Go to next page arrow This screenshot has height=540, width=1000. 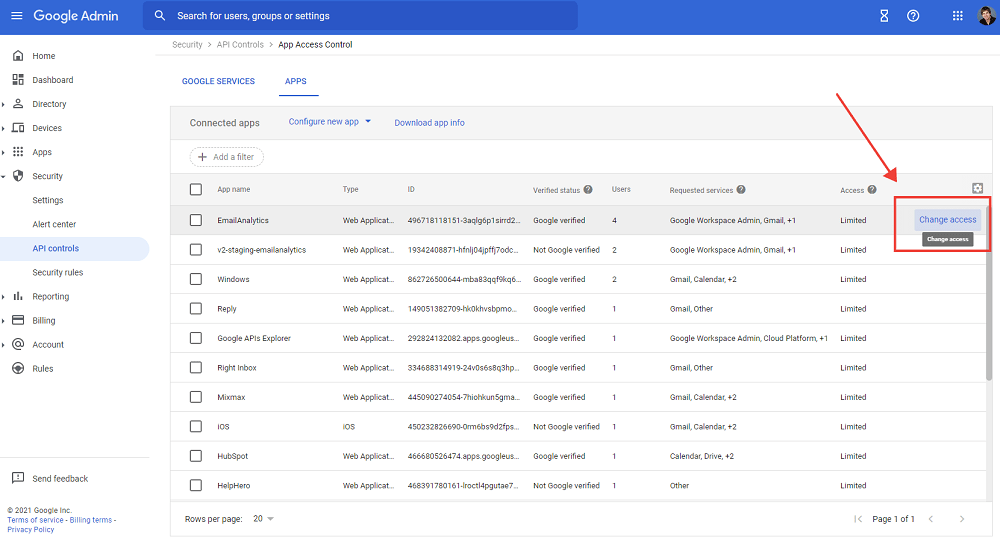(962, 519)
